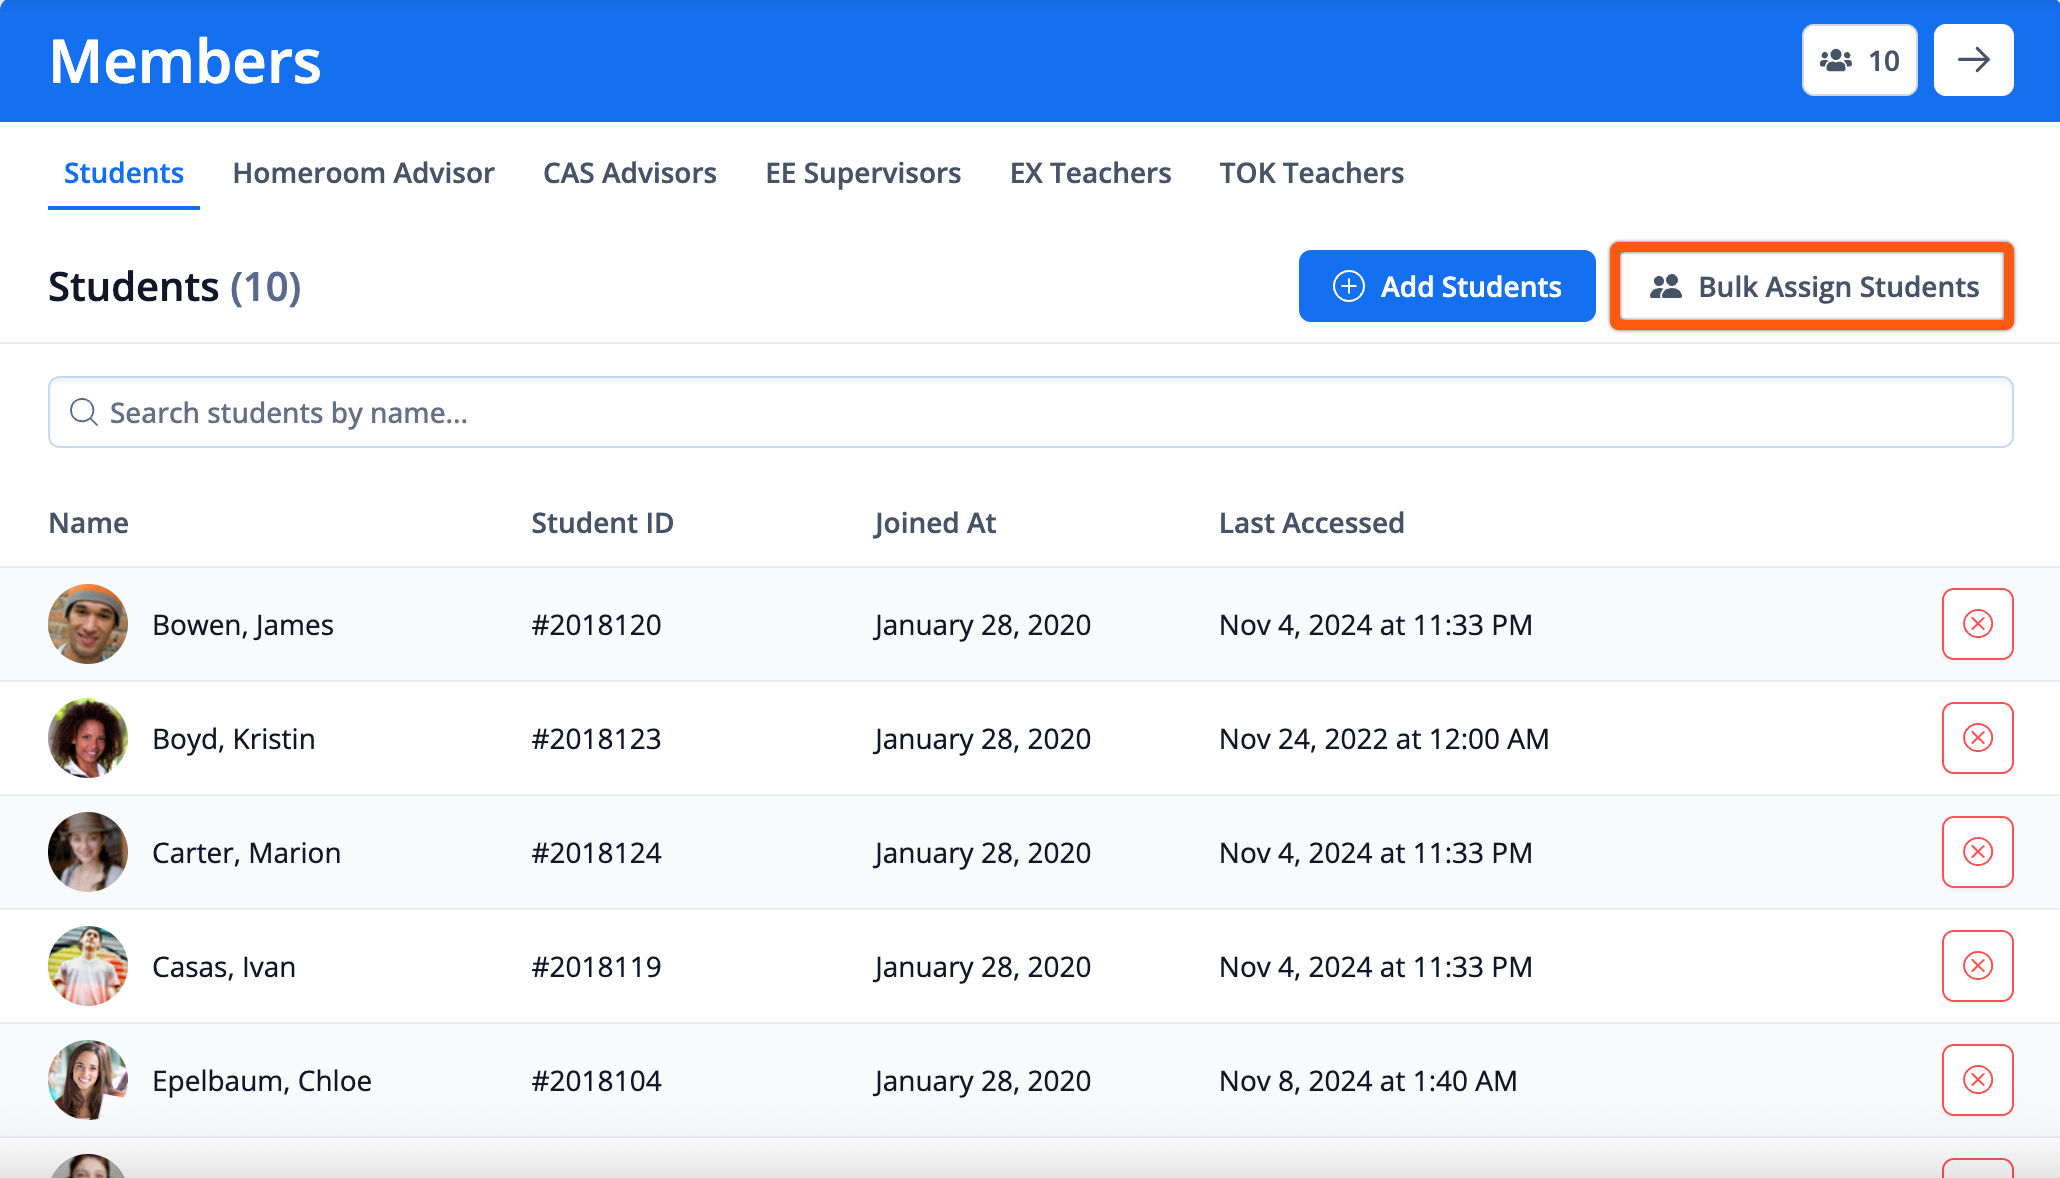2060x1178 pixels.
Task: Select the EX Teachers tab
Action: 1090,173
